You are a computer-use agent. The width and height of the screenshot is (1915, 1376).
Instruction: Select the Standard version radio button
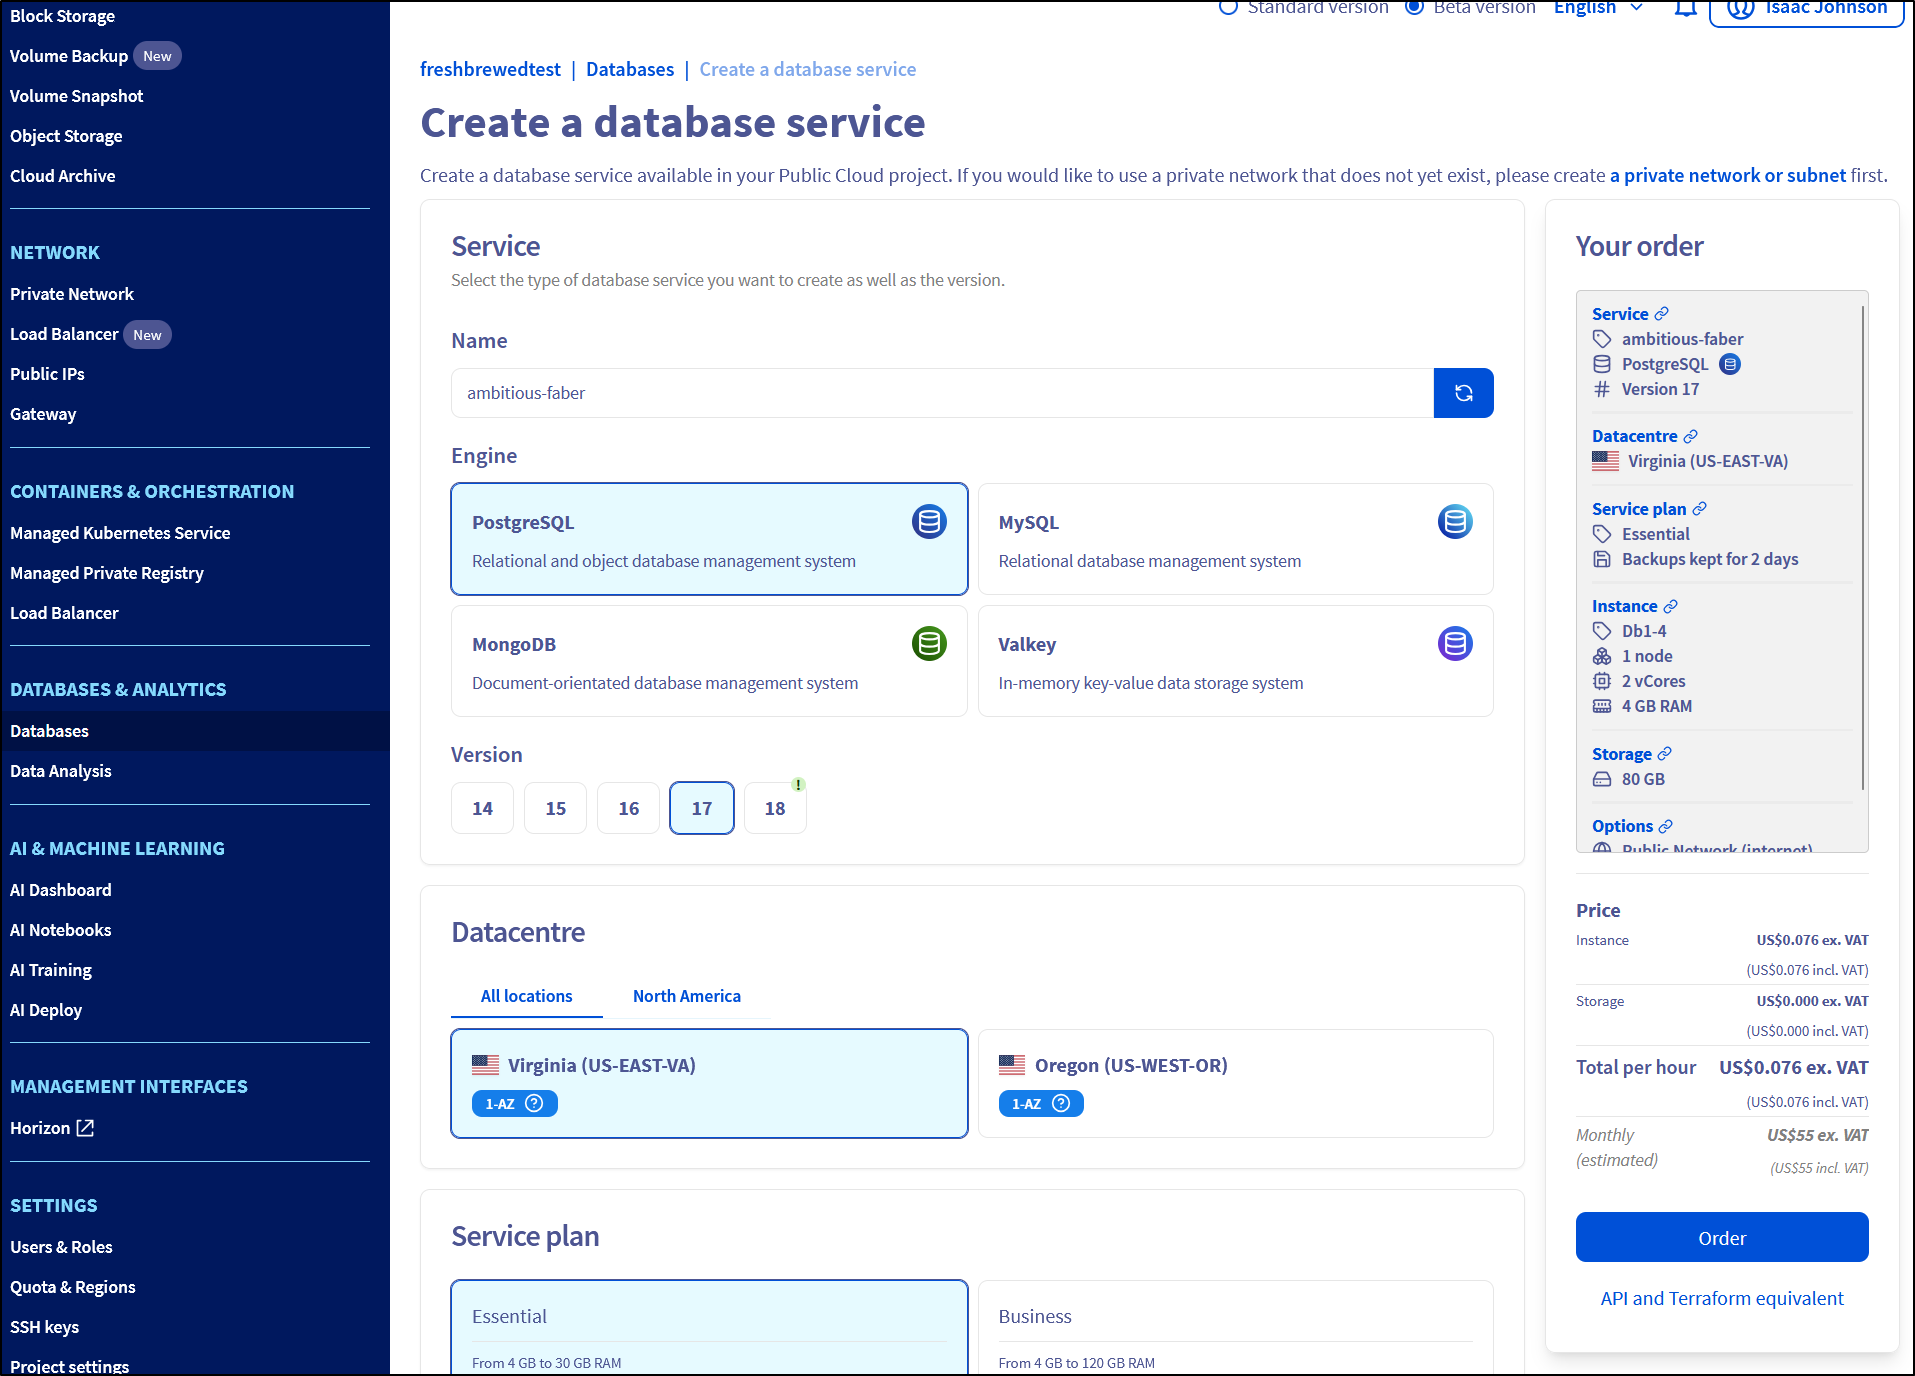pyautogui.click(x=1228, y=8)
